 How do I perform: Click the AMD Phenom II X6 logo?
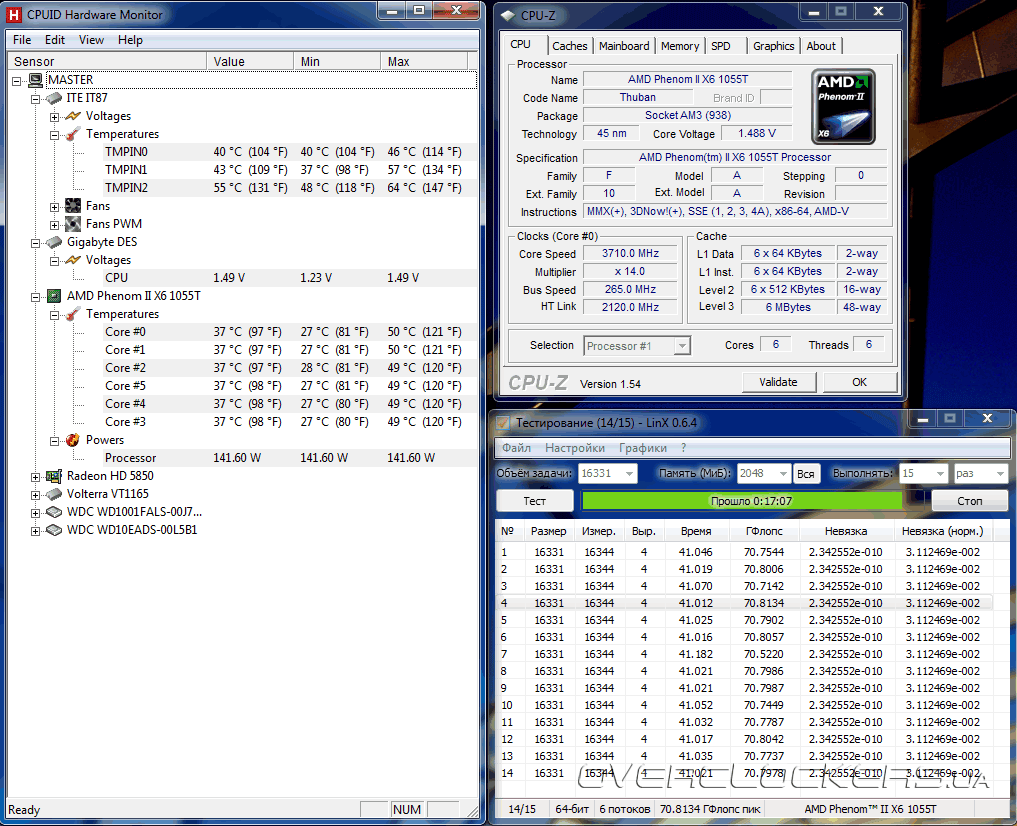(x=843, y=107)
